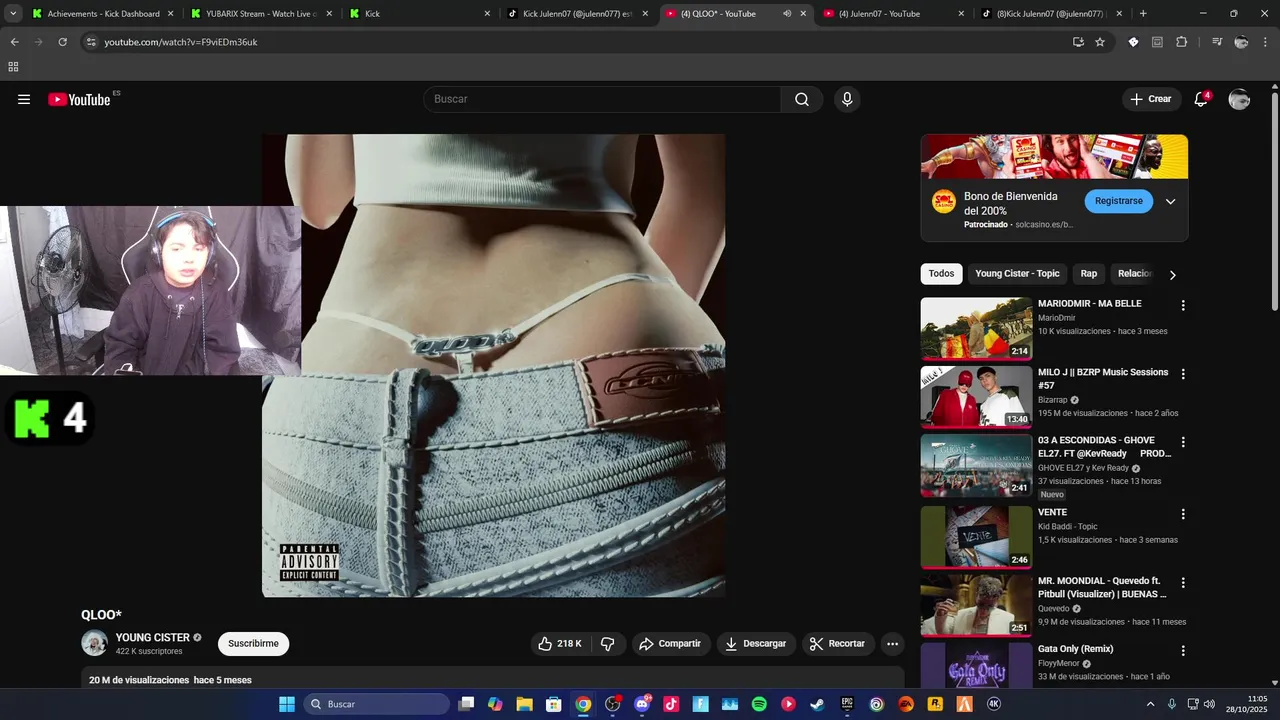Select the Young Cister - Topic chip
1280x720 pixels.
[1017, 273]
